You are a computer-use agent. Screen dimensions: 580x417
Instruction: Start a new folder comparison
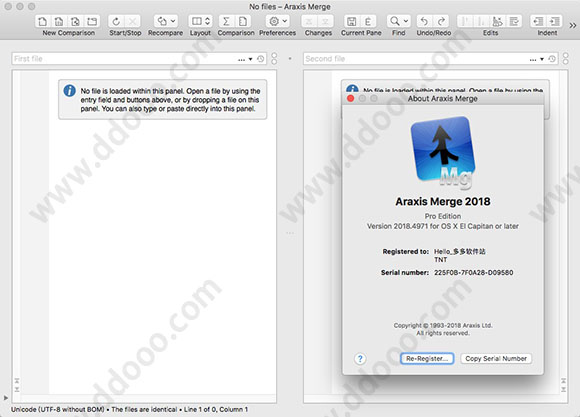click(x=92, y=21)
